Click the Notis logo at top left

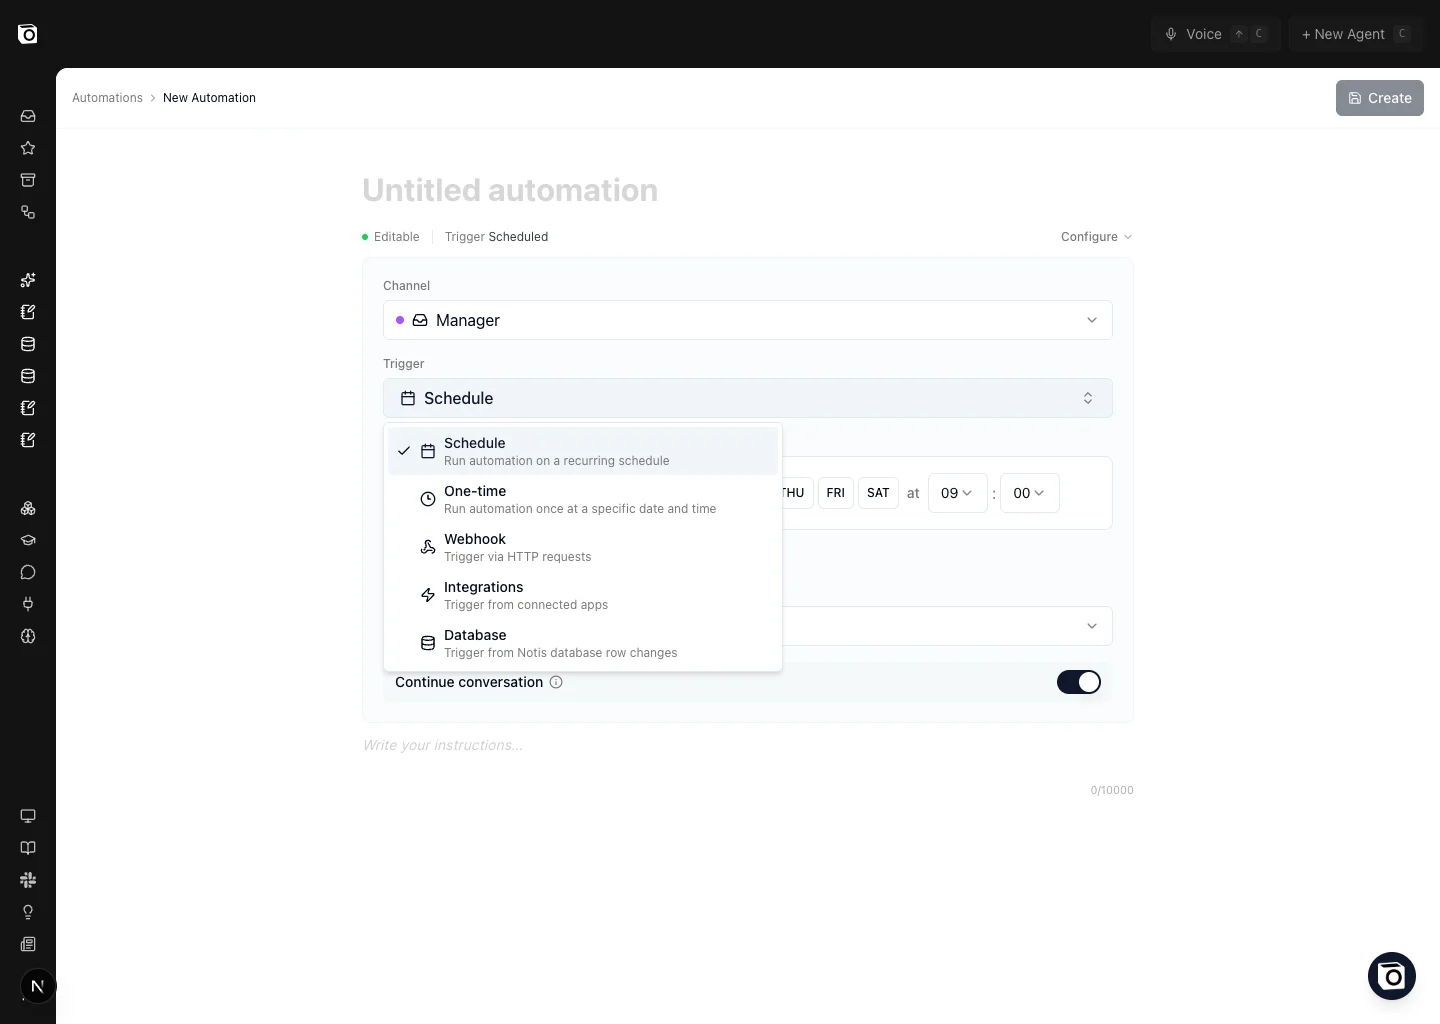coord(28,34)
